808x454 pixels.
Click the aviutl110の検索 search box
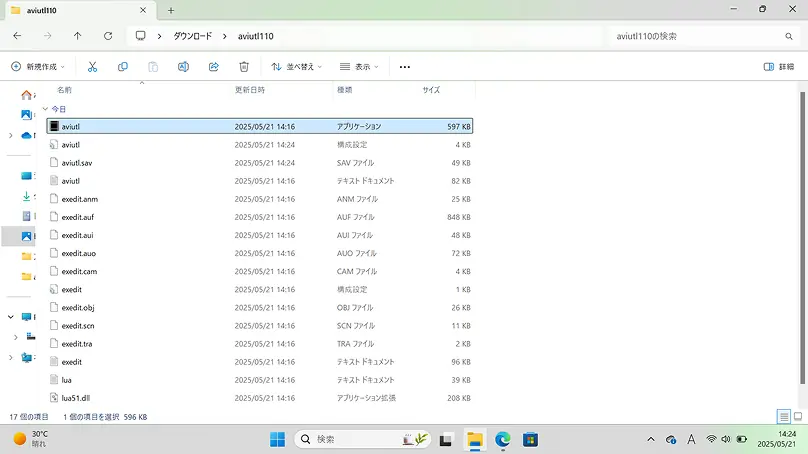703,36
